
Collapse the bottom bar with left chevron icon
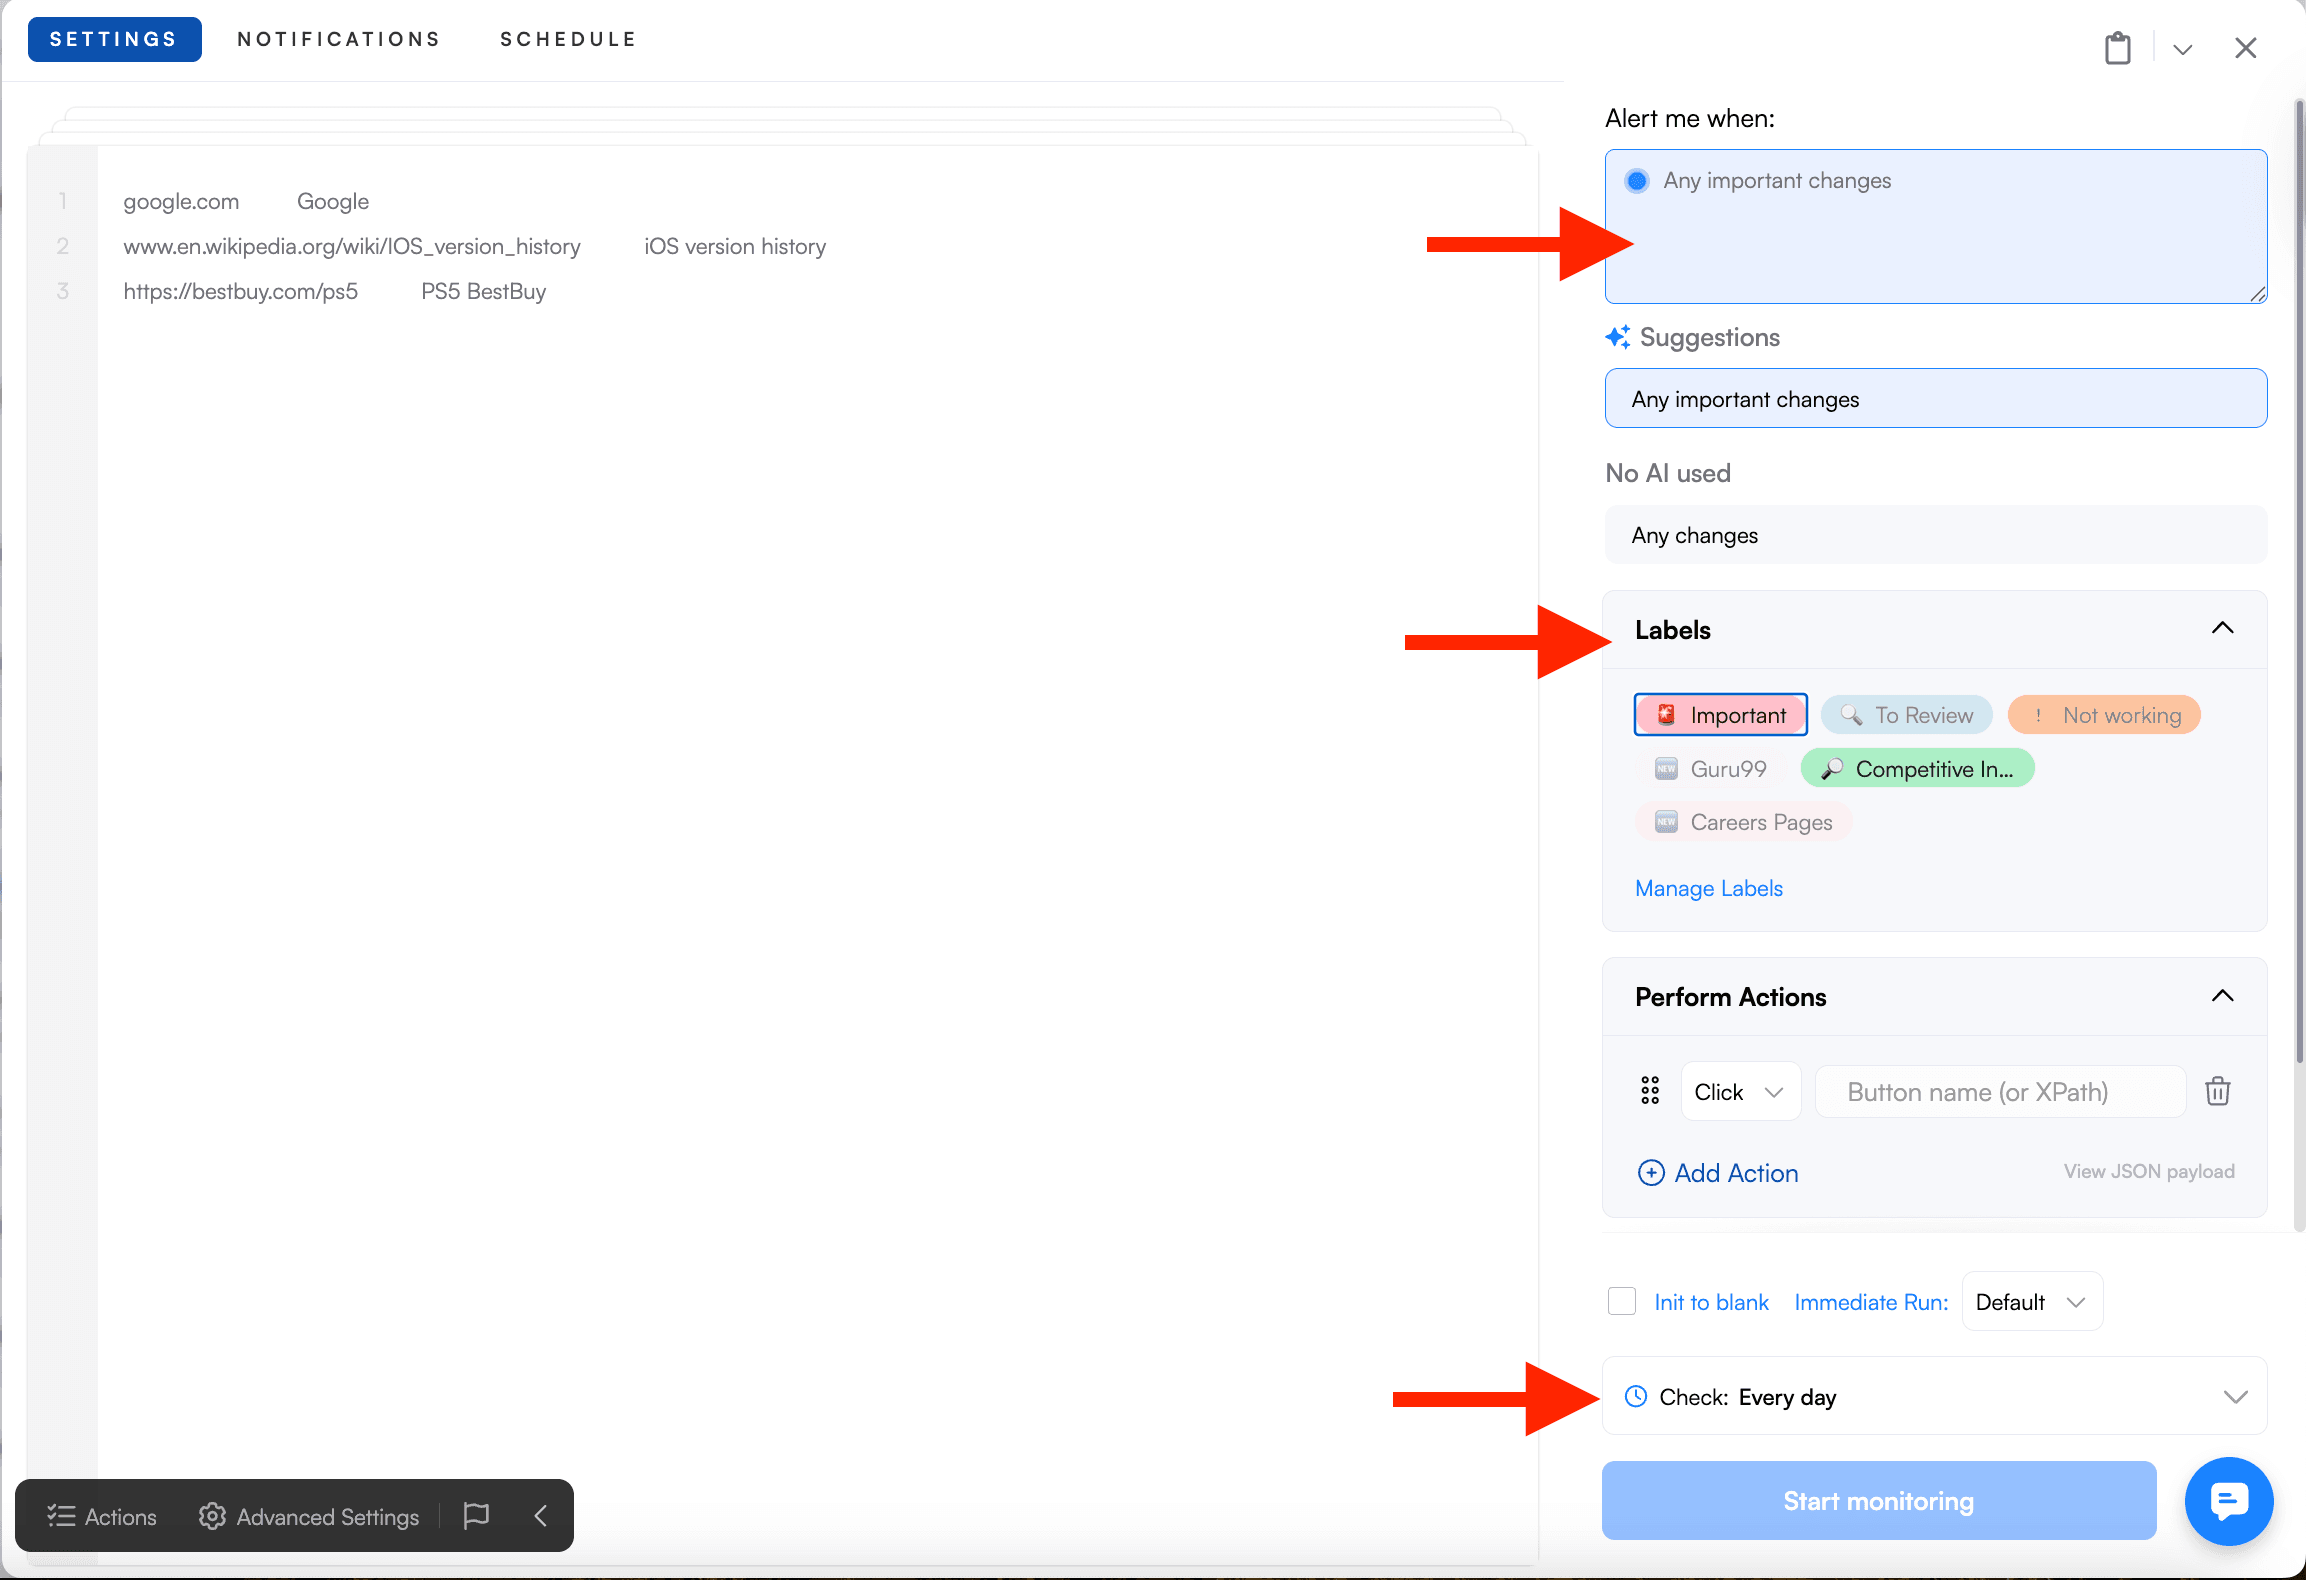pyautogui.click(x=539, y=1515)
